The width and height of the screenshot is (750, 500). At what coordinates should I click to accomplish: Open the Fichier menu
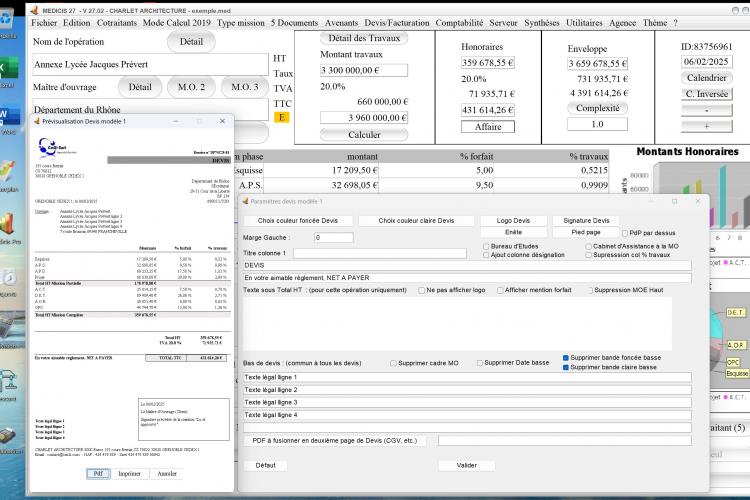pos(44,22)
